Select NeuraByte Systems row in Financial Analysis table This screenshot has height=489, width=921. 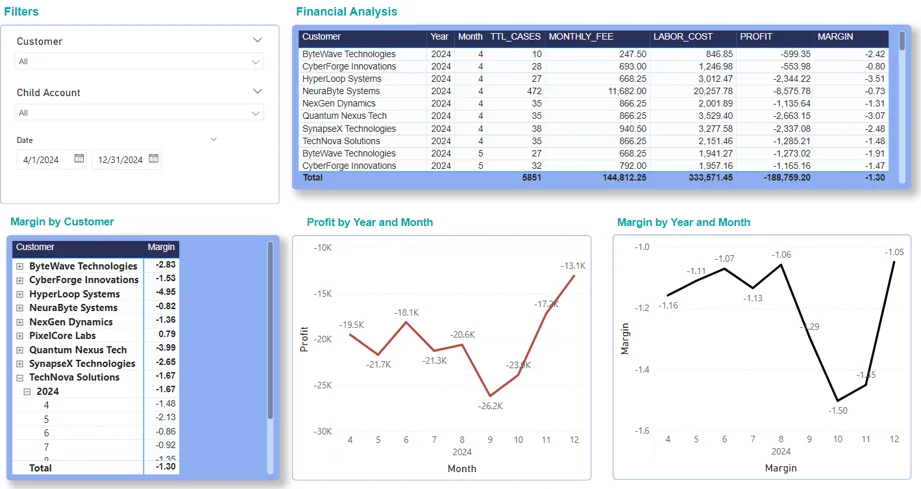pyautogui.click(x=594, y=91)
